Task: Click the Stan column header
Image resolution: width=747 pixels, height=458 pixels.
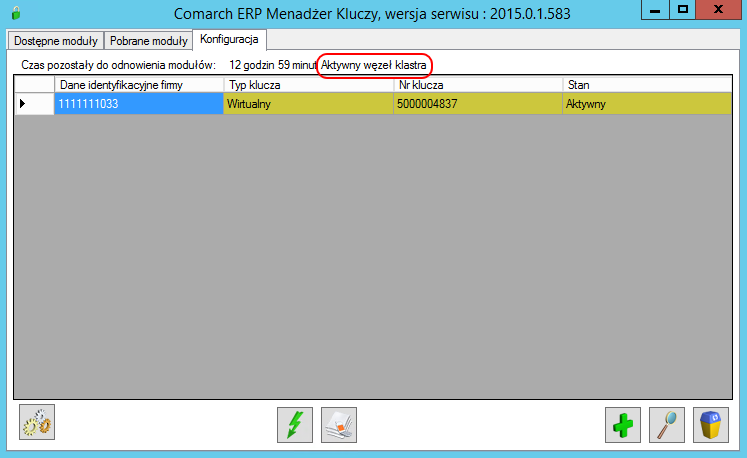Action: click(x=647, y=85)
